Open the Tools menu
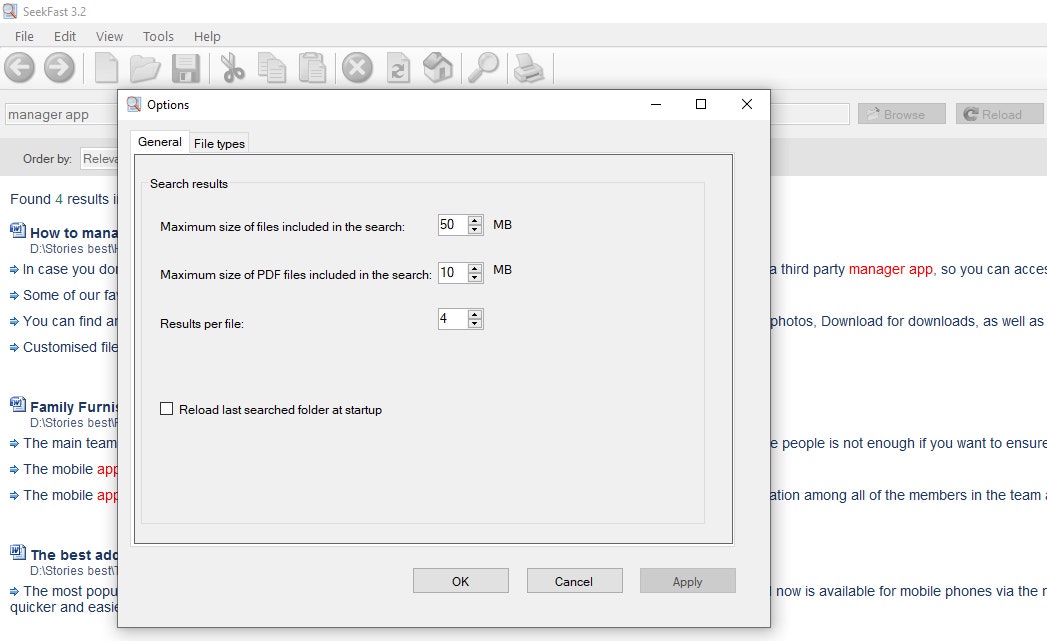1047x641 pixels. coord(158,36)
